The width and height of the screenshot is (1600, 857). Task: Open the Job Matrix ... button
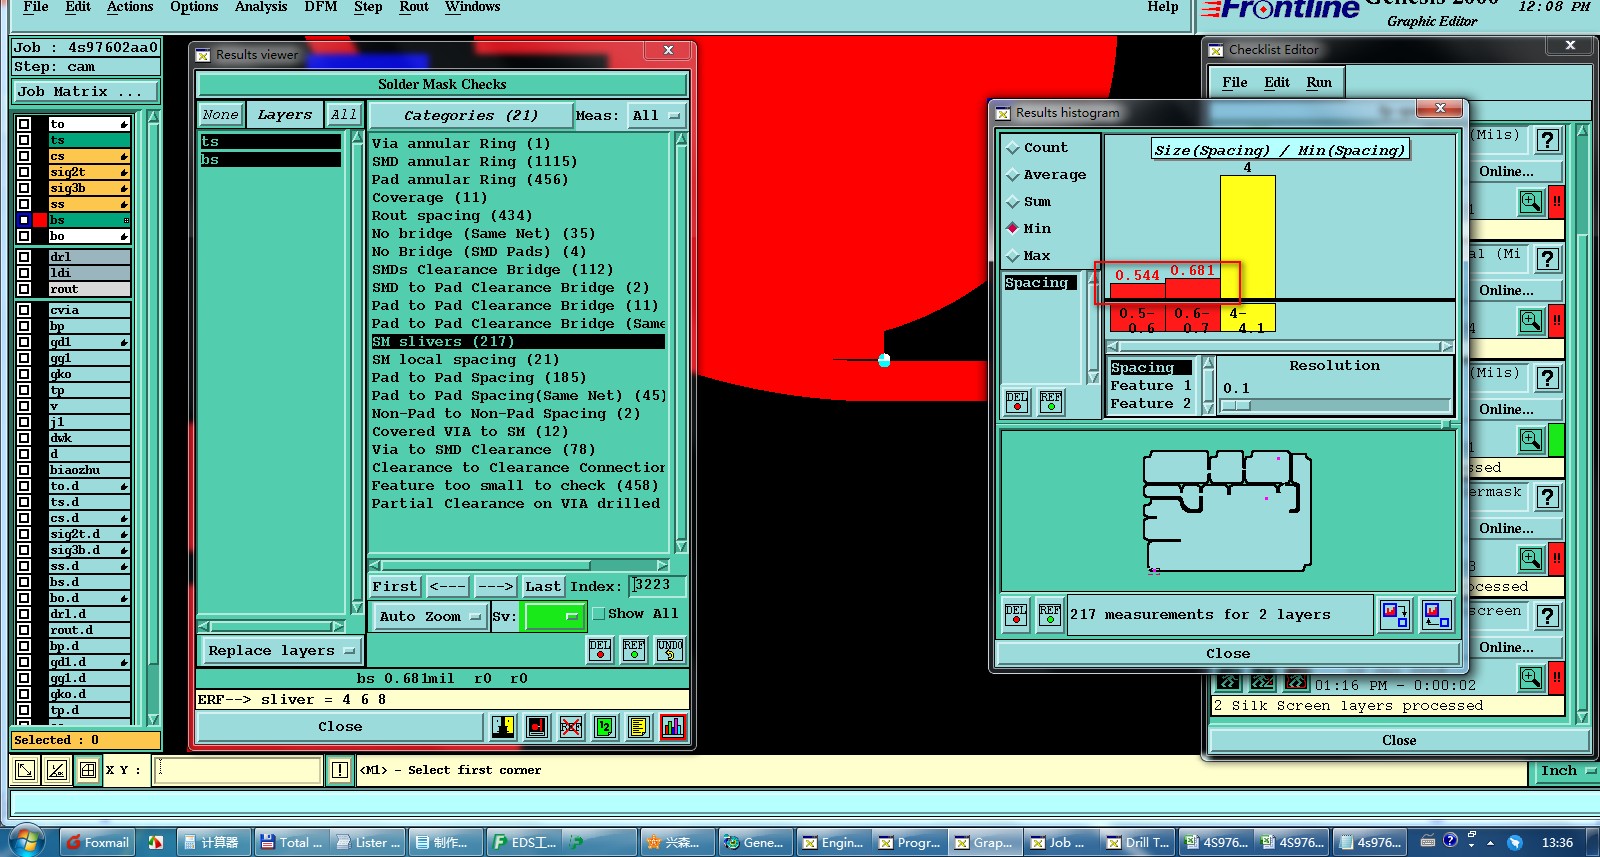tap(86, 91)
